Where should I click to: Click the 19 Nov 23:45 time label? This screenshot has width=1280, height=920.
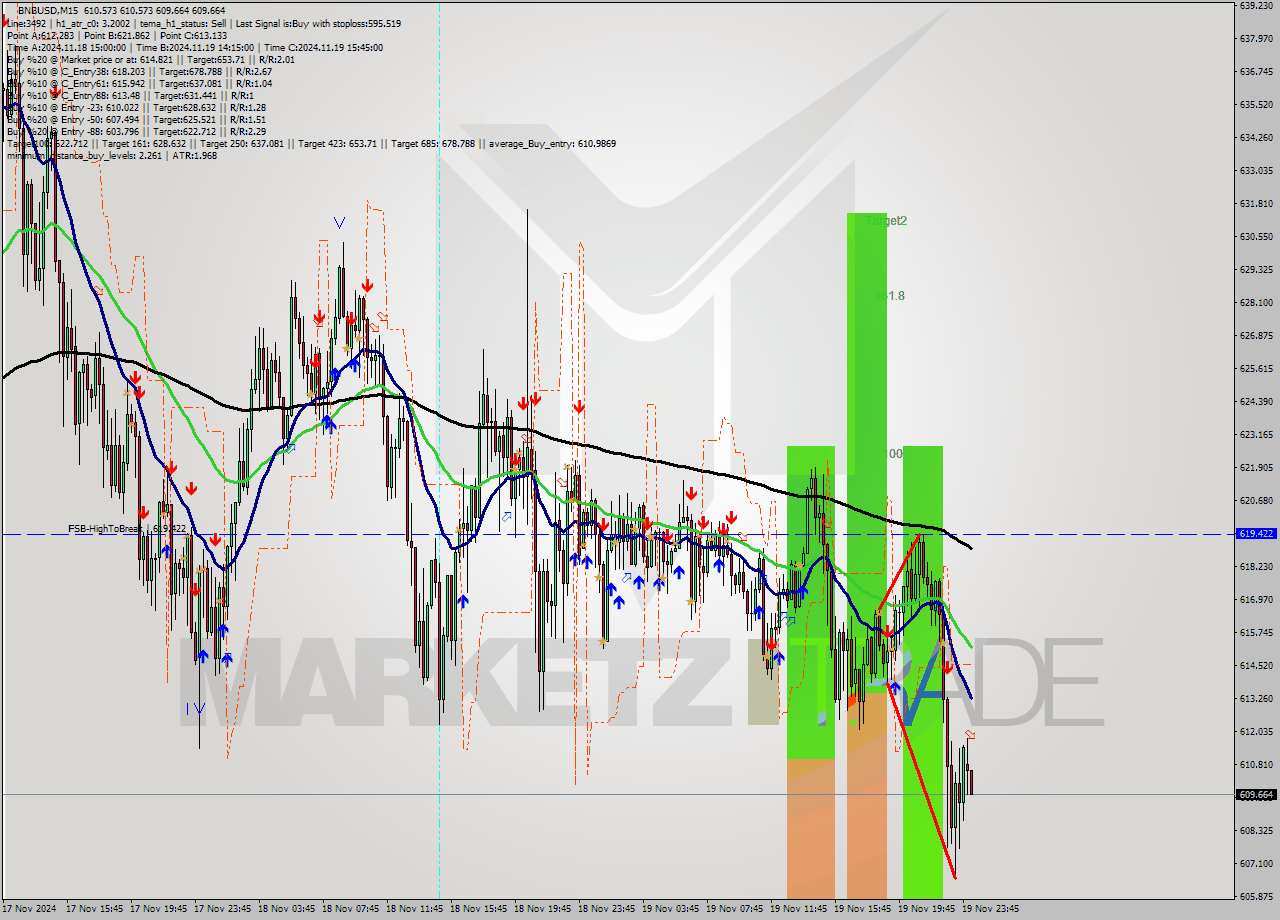pyautogui.click(x=990, y=909)
